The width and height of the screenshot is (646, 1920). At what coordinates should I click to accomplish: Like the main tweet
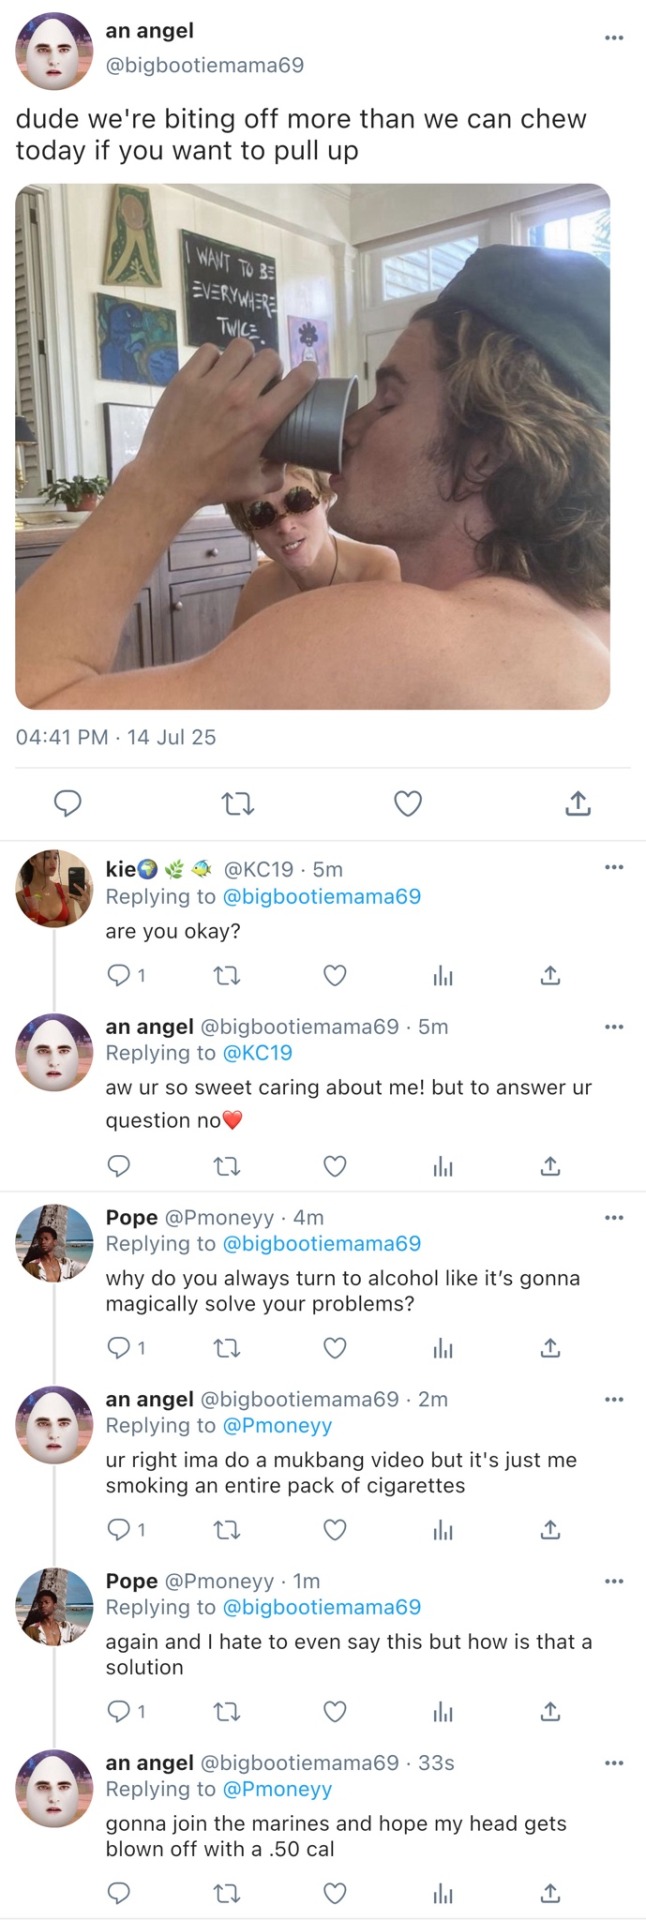tap(407, 803)
